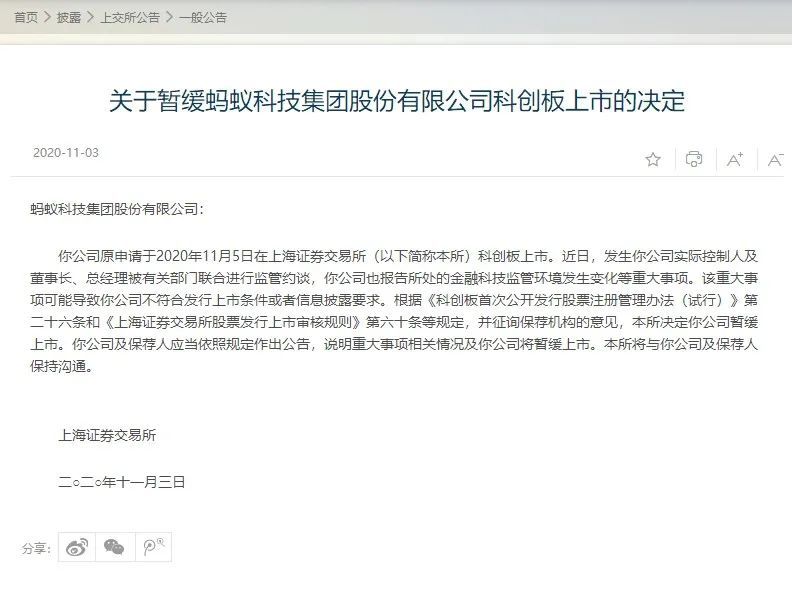Click the addressee line 蚂蚁科技集团股份有限公司
792x590 pixels.
[x=117, y=209]
